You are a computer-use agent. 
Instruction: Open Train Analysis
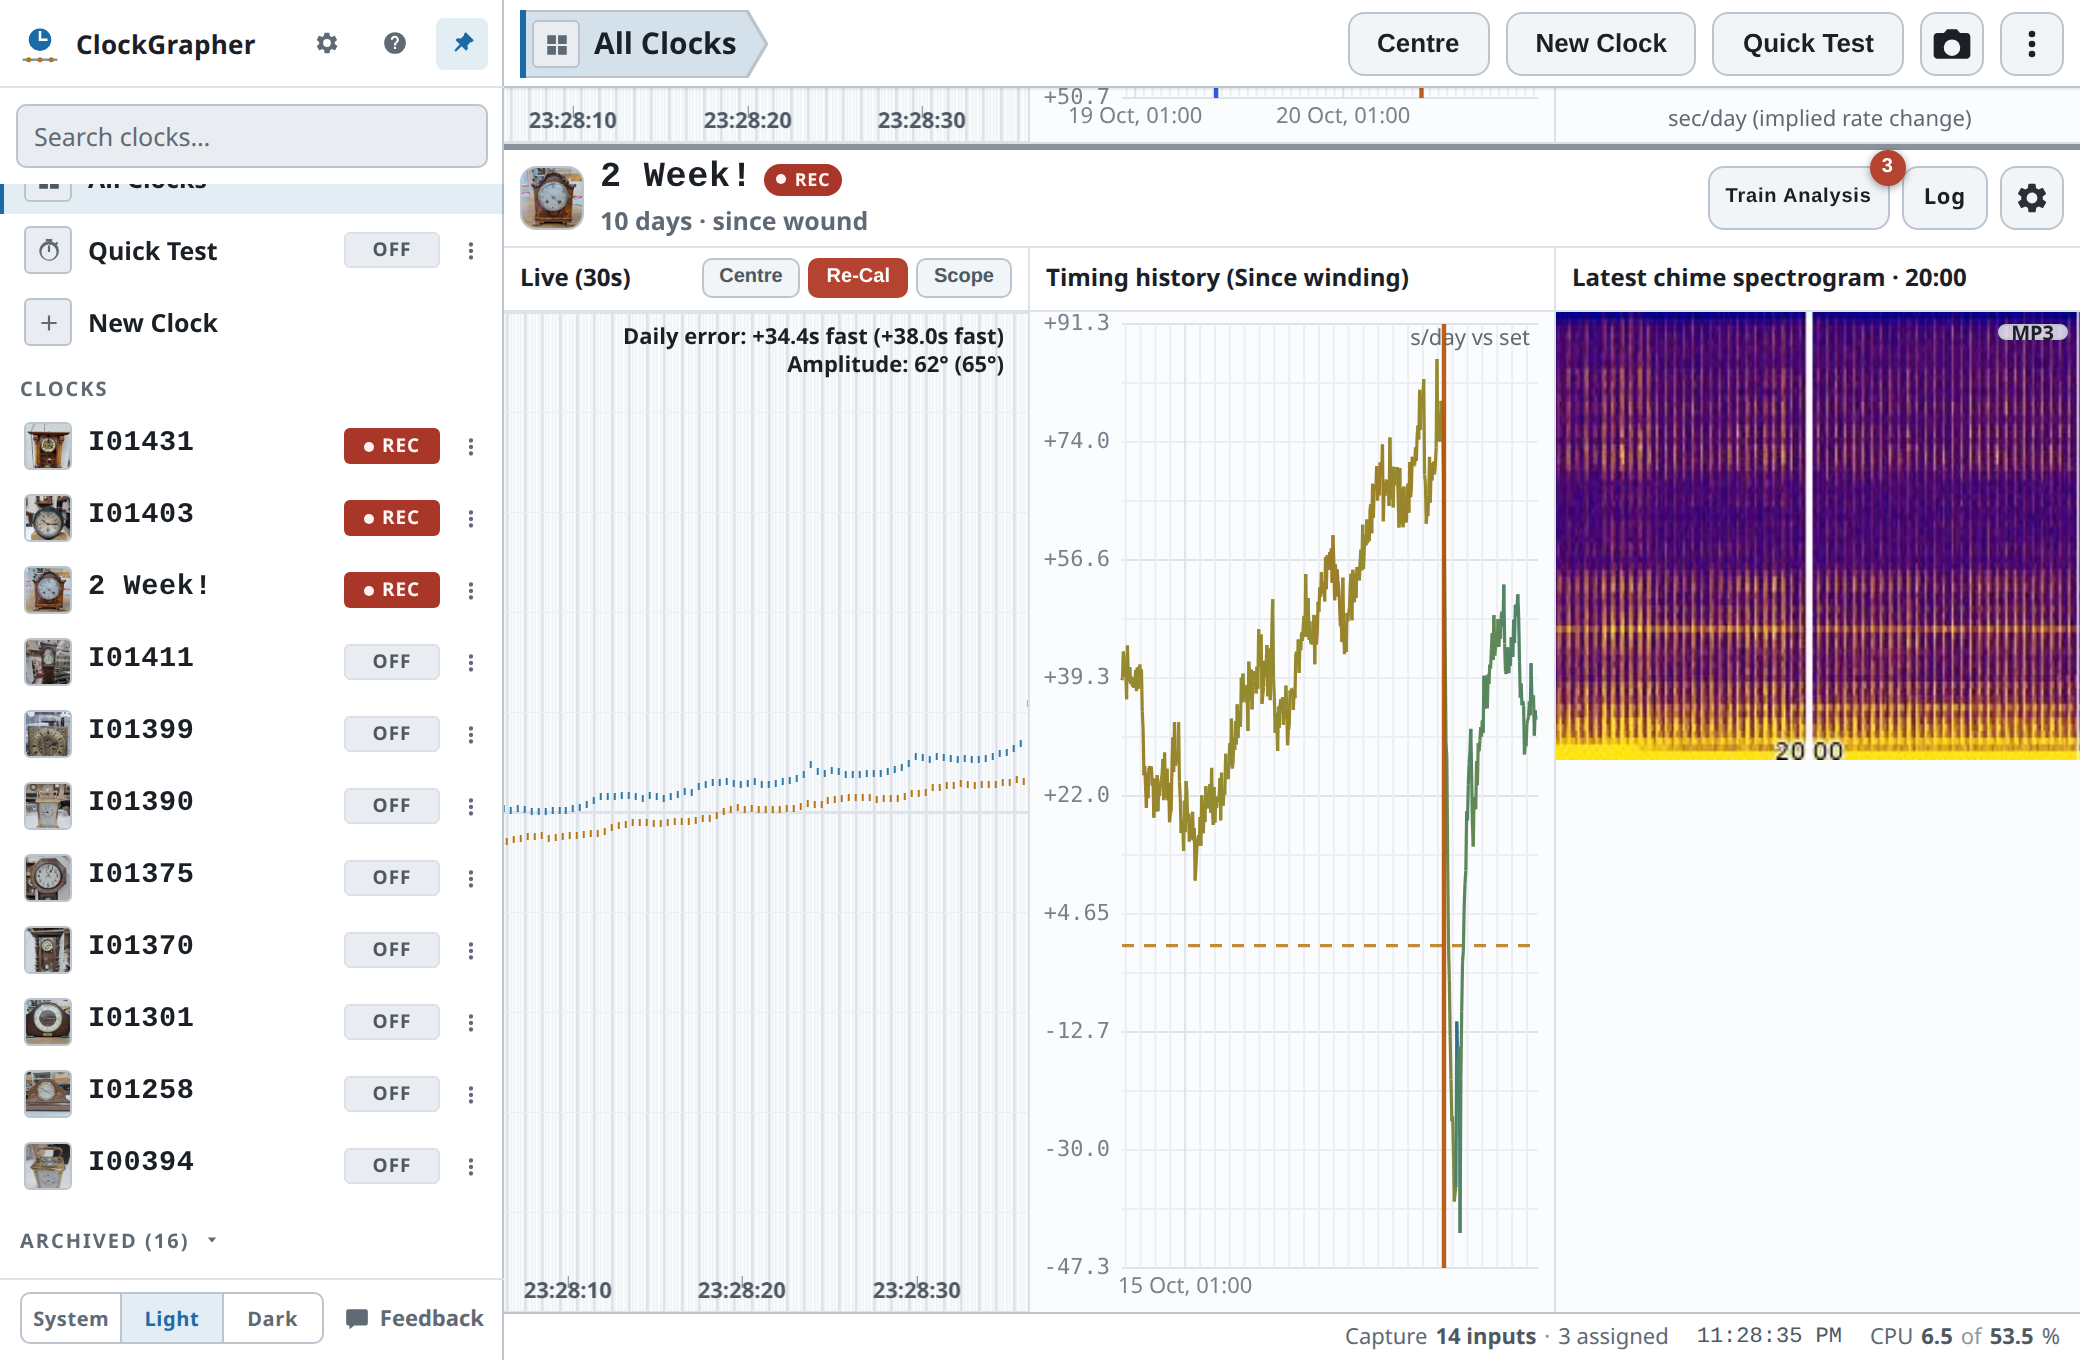click(1798, 197)
